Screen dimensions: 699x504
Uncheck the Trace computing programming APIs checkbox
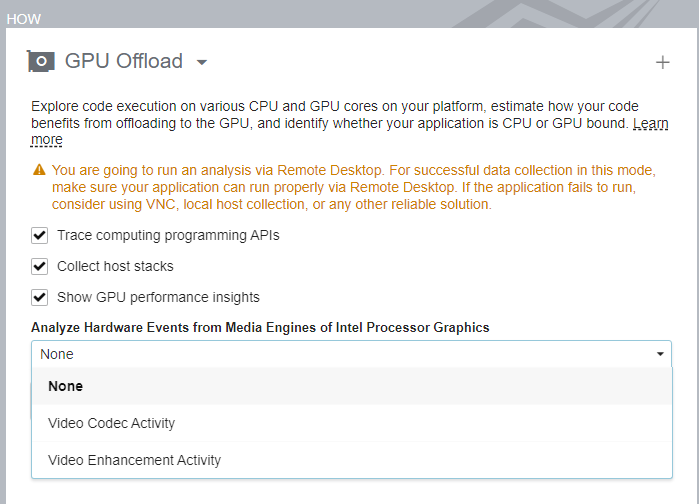40,236
